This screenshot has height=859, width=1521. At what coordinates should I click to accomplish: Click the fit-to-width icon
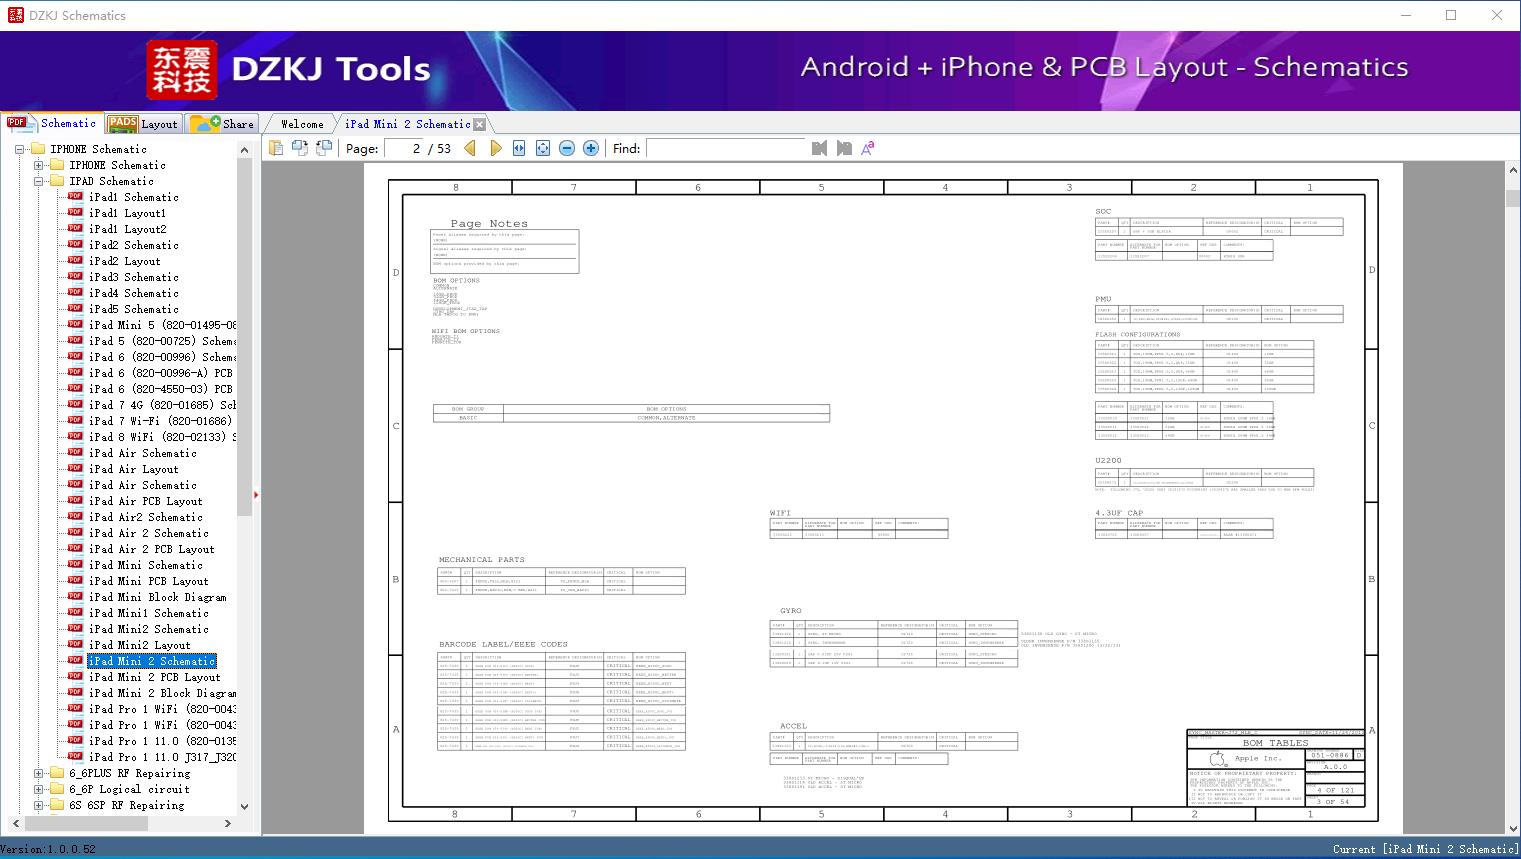519,148
